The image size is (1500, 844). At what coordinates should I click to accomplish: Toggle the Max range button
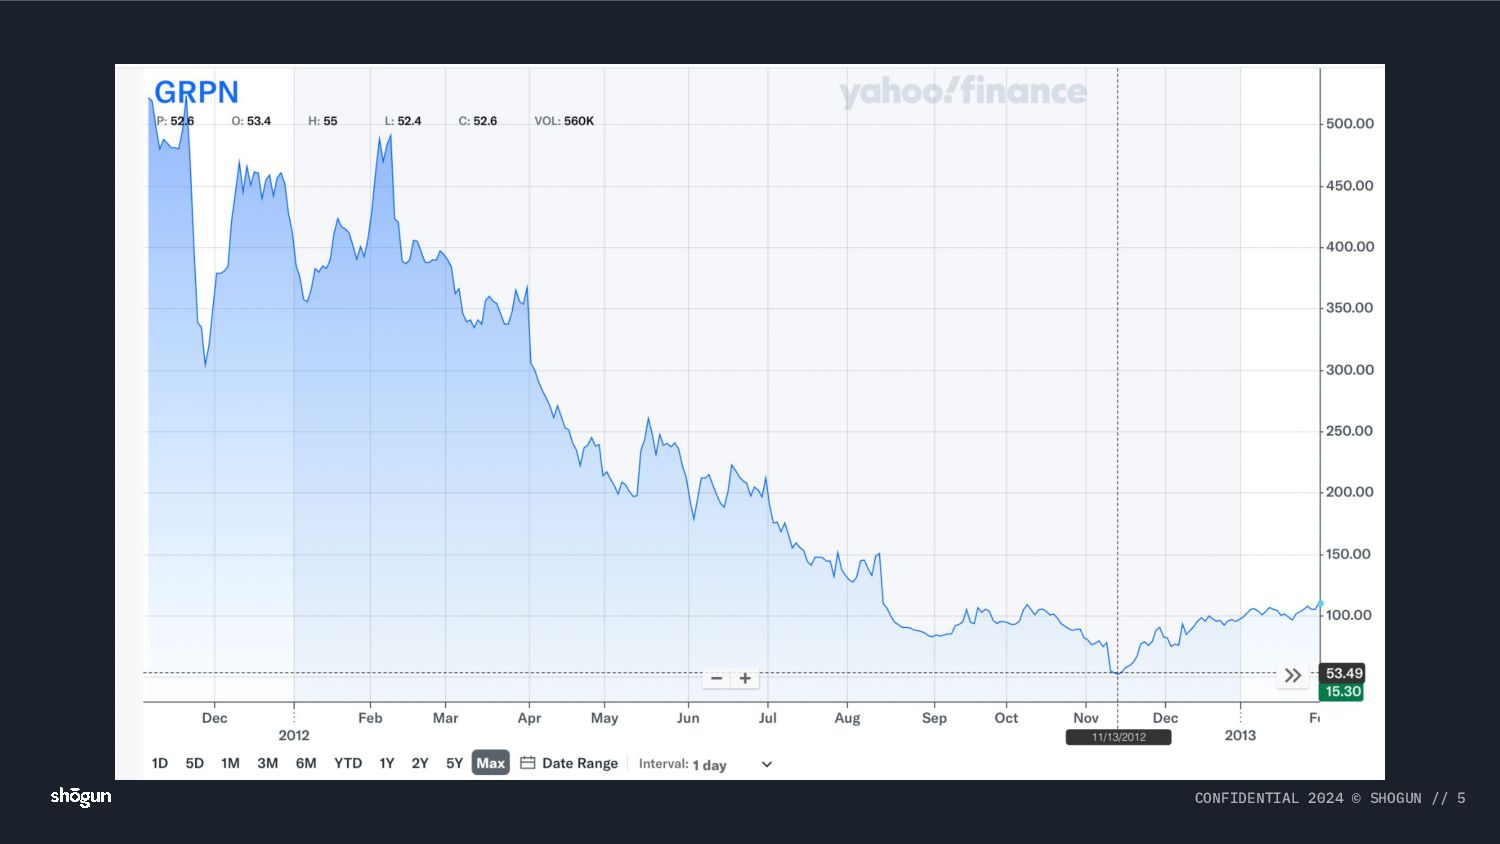[x=490, y=763]
